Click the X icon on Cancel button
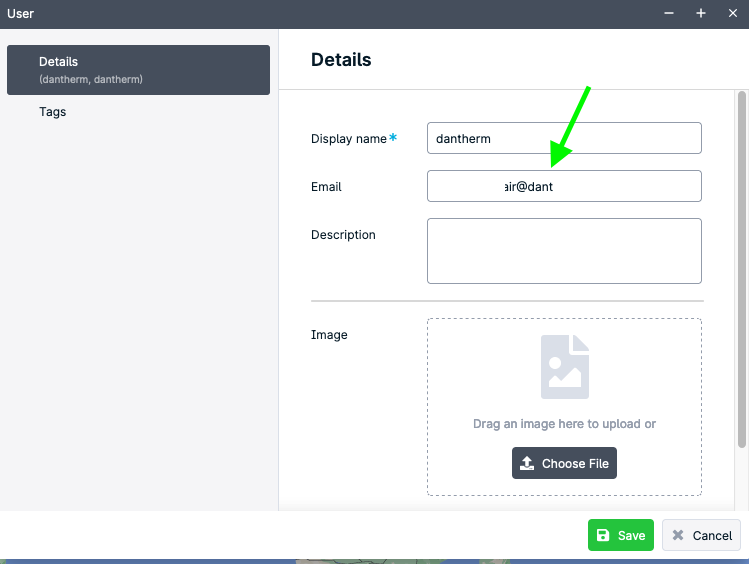Screen dimensions: 749x564 678,535
